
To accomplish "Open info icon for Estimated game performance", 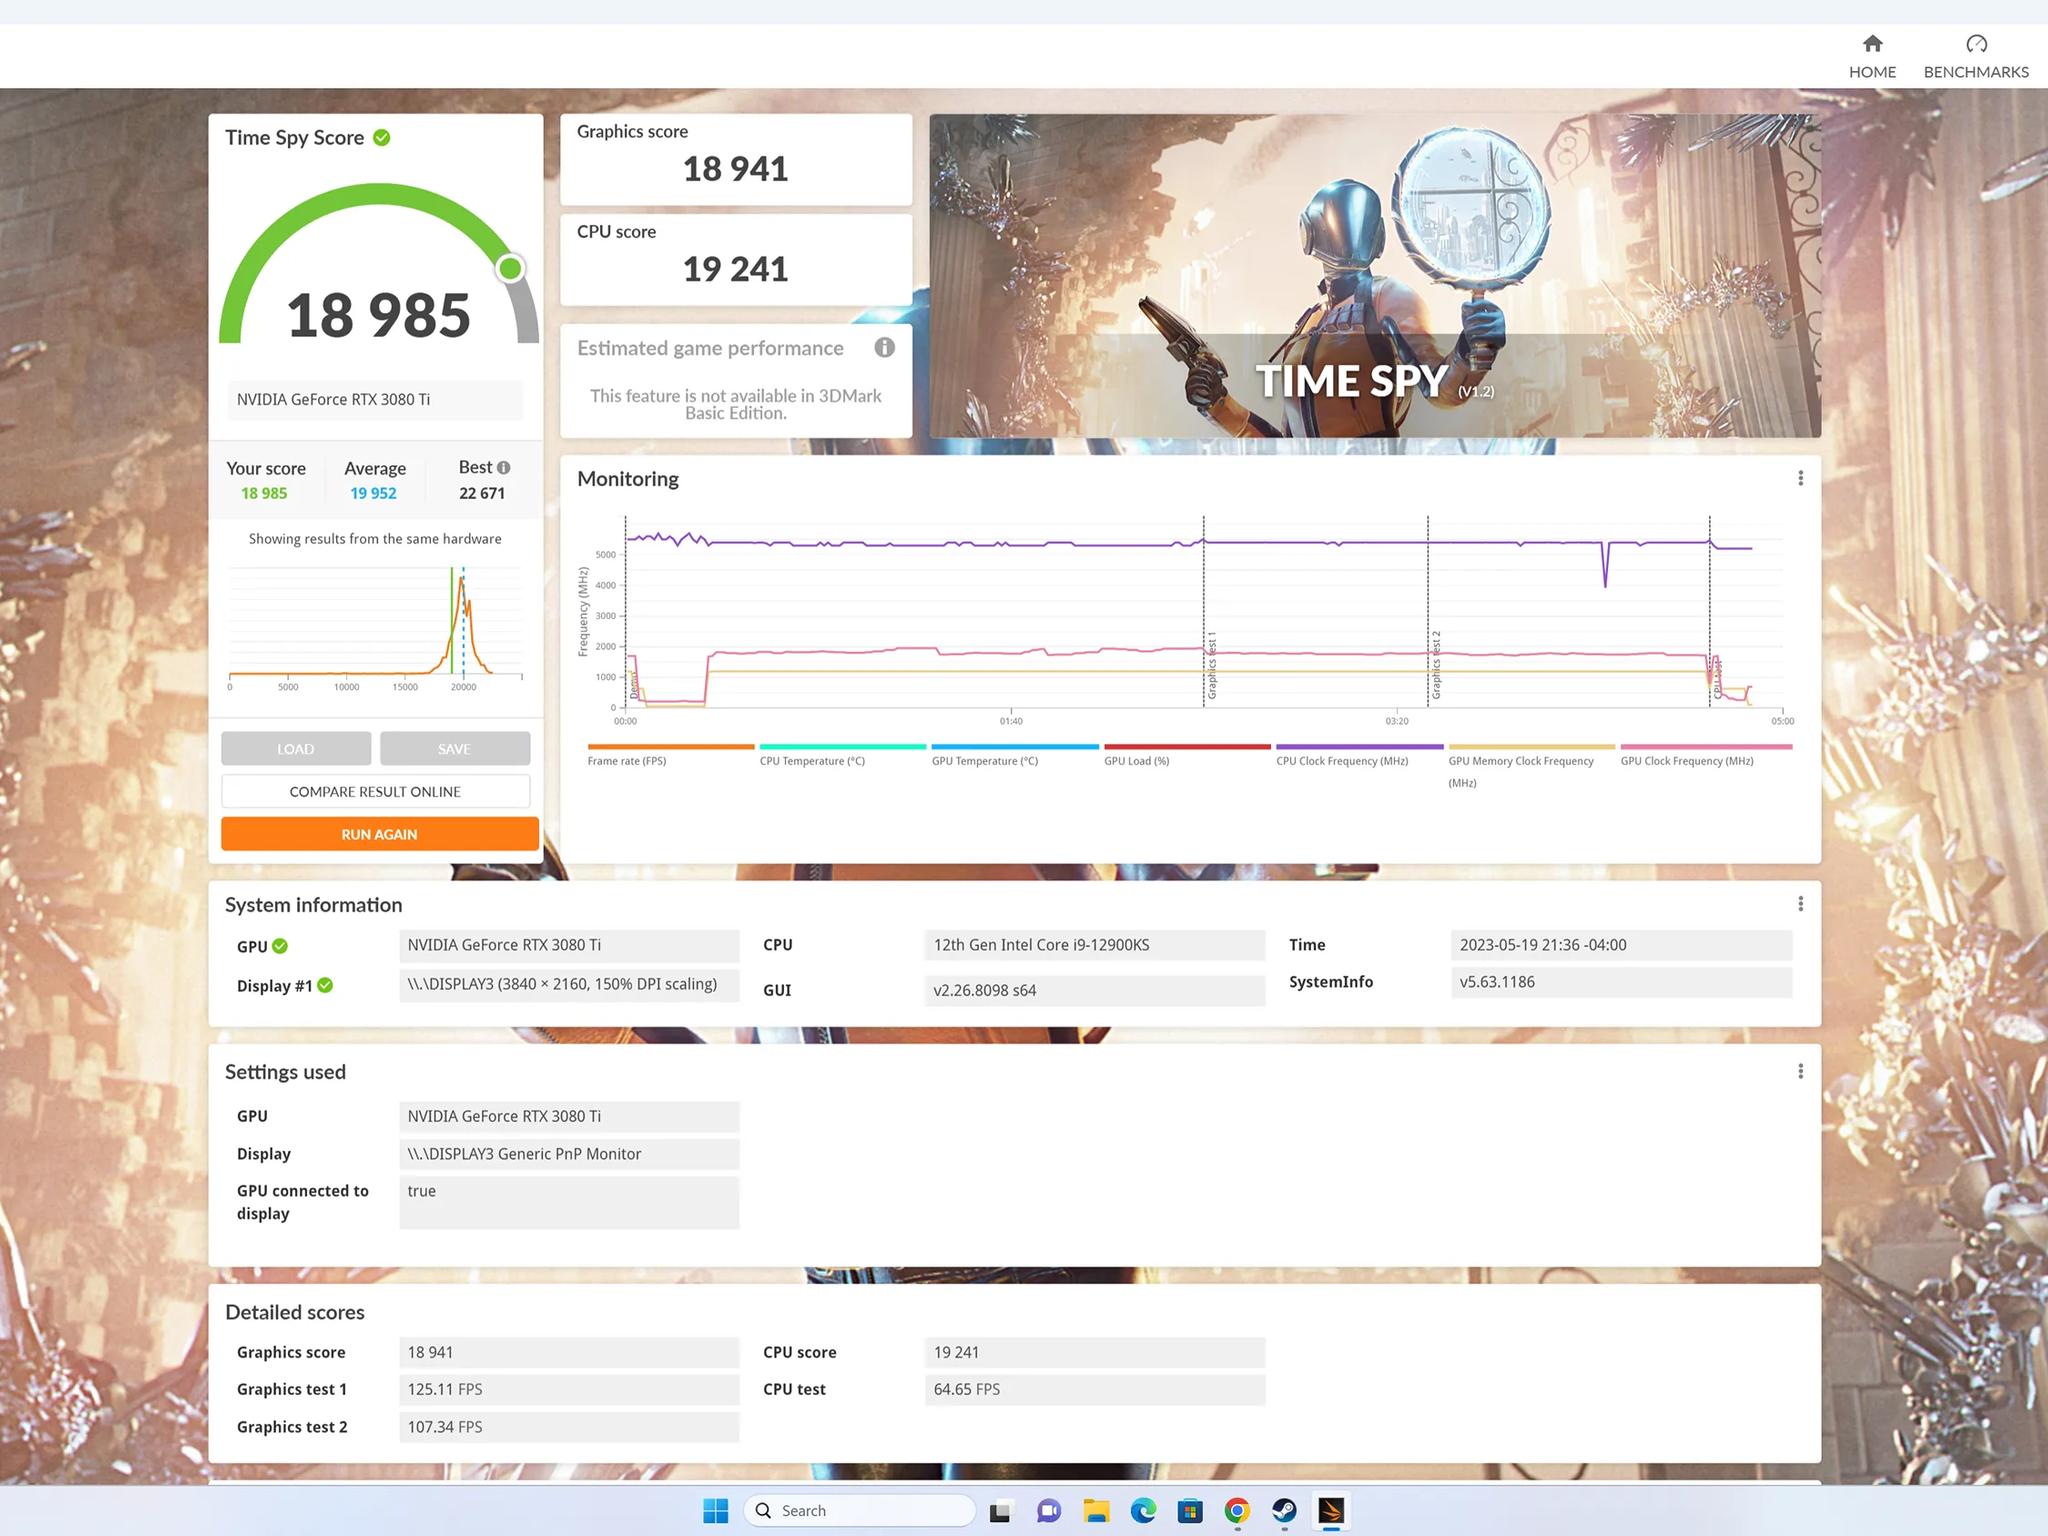I will click(x=884, y=348).
